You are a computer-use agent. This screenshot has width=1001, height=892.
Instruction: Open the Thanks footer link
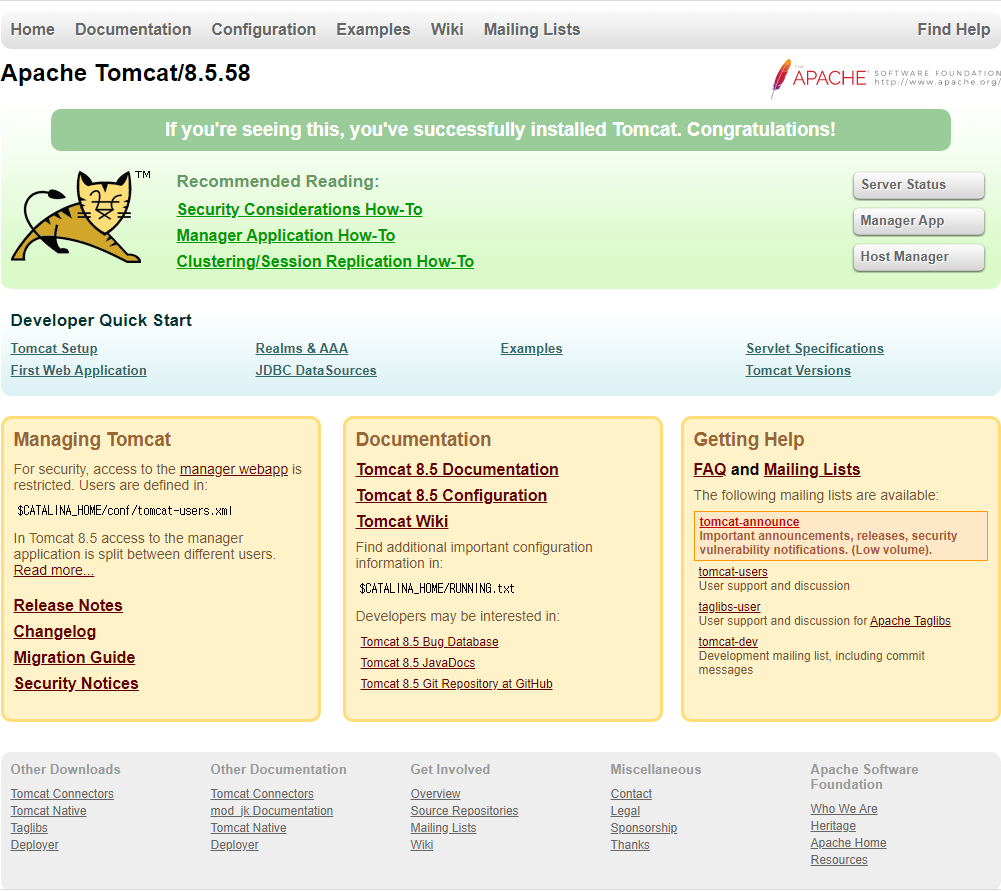(630, 845)
